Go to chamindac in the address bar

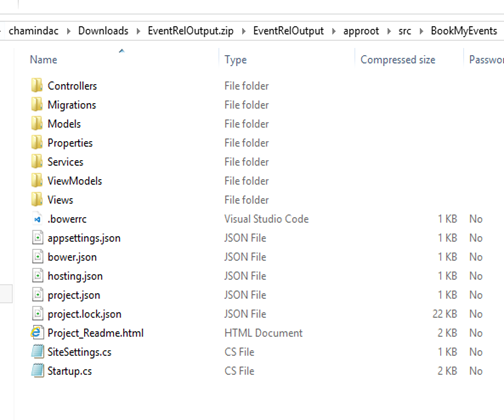click(x=33, y=31)
